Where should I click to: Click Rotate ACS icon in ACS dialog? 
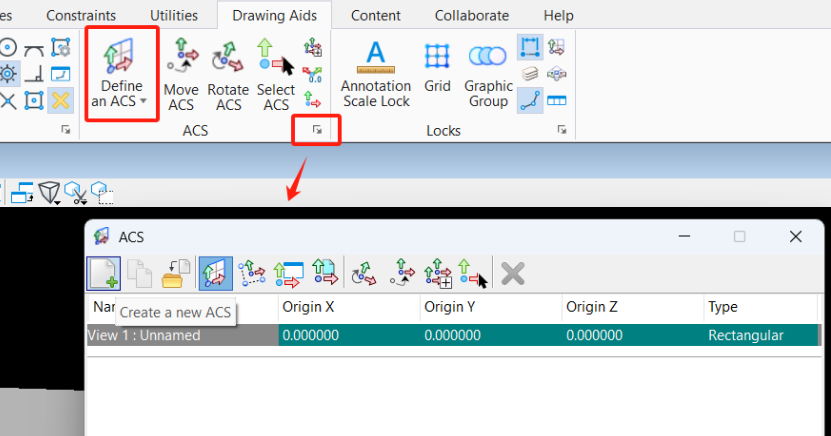pyautogui.click(x=364, y=273)
